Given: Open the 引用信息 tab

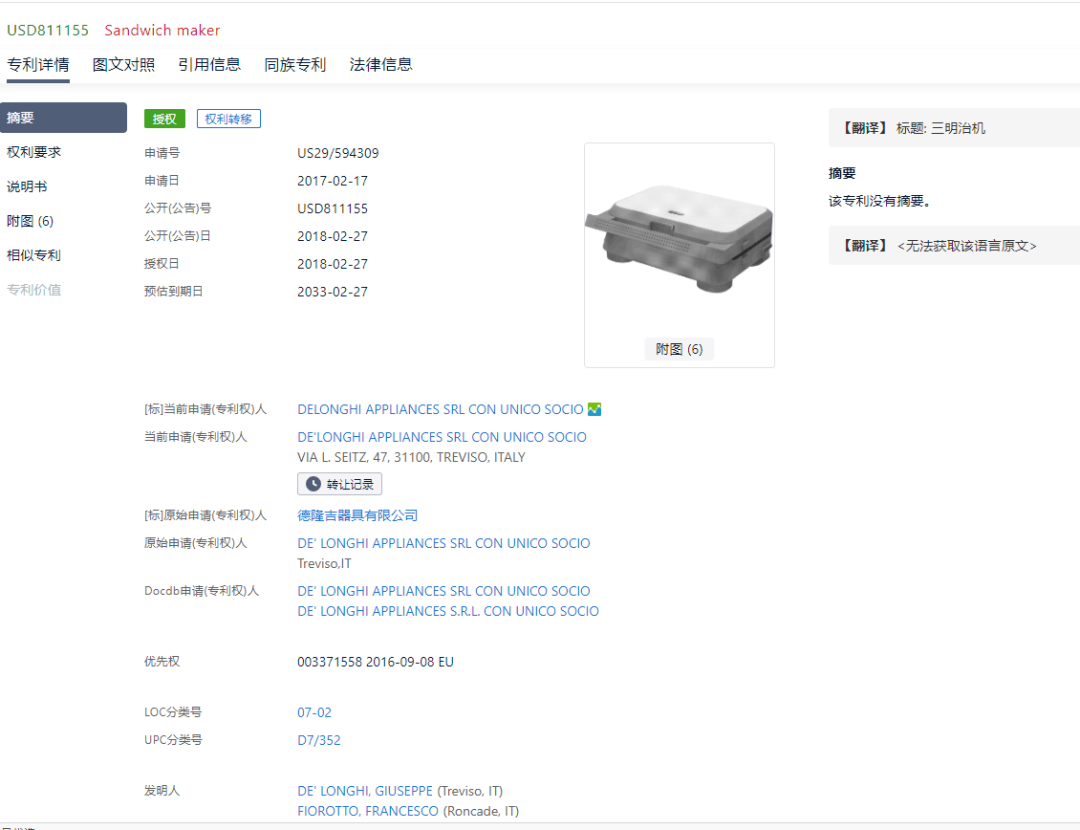Looking at the screenshot, I should coord(209,65).
